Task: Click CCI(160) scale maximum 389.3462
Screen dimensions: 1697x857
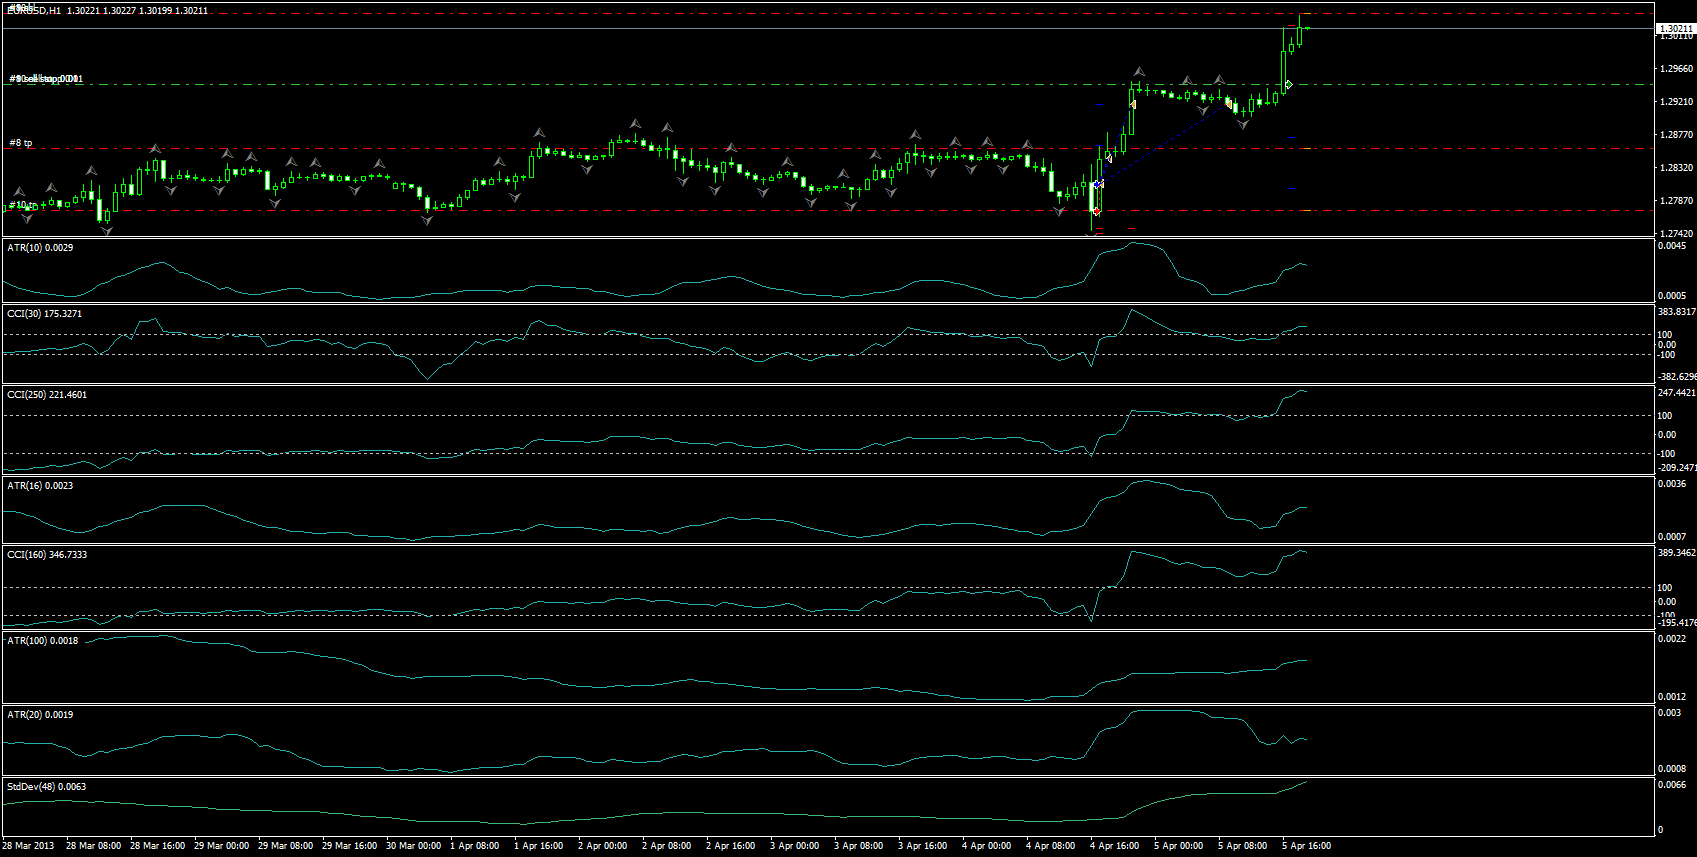Action: click(1677, 552)
